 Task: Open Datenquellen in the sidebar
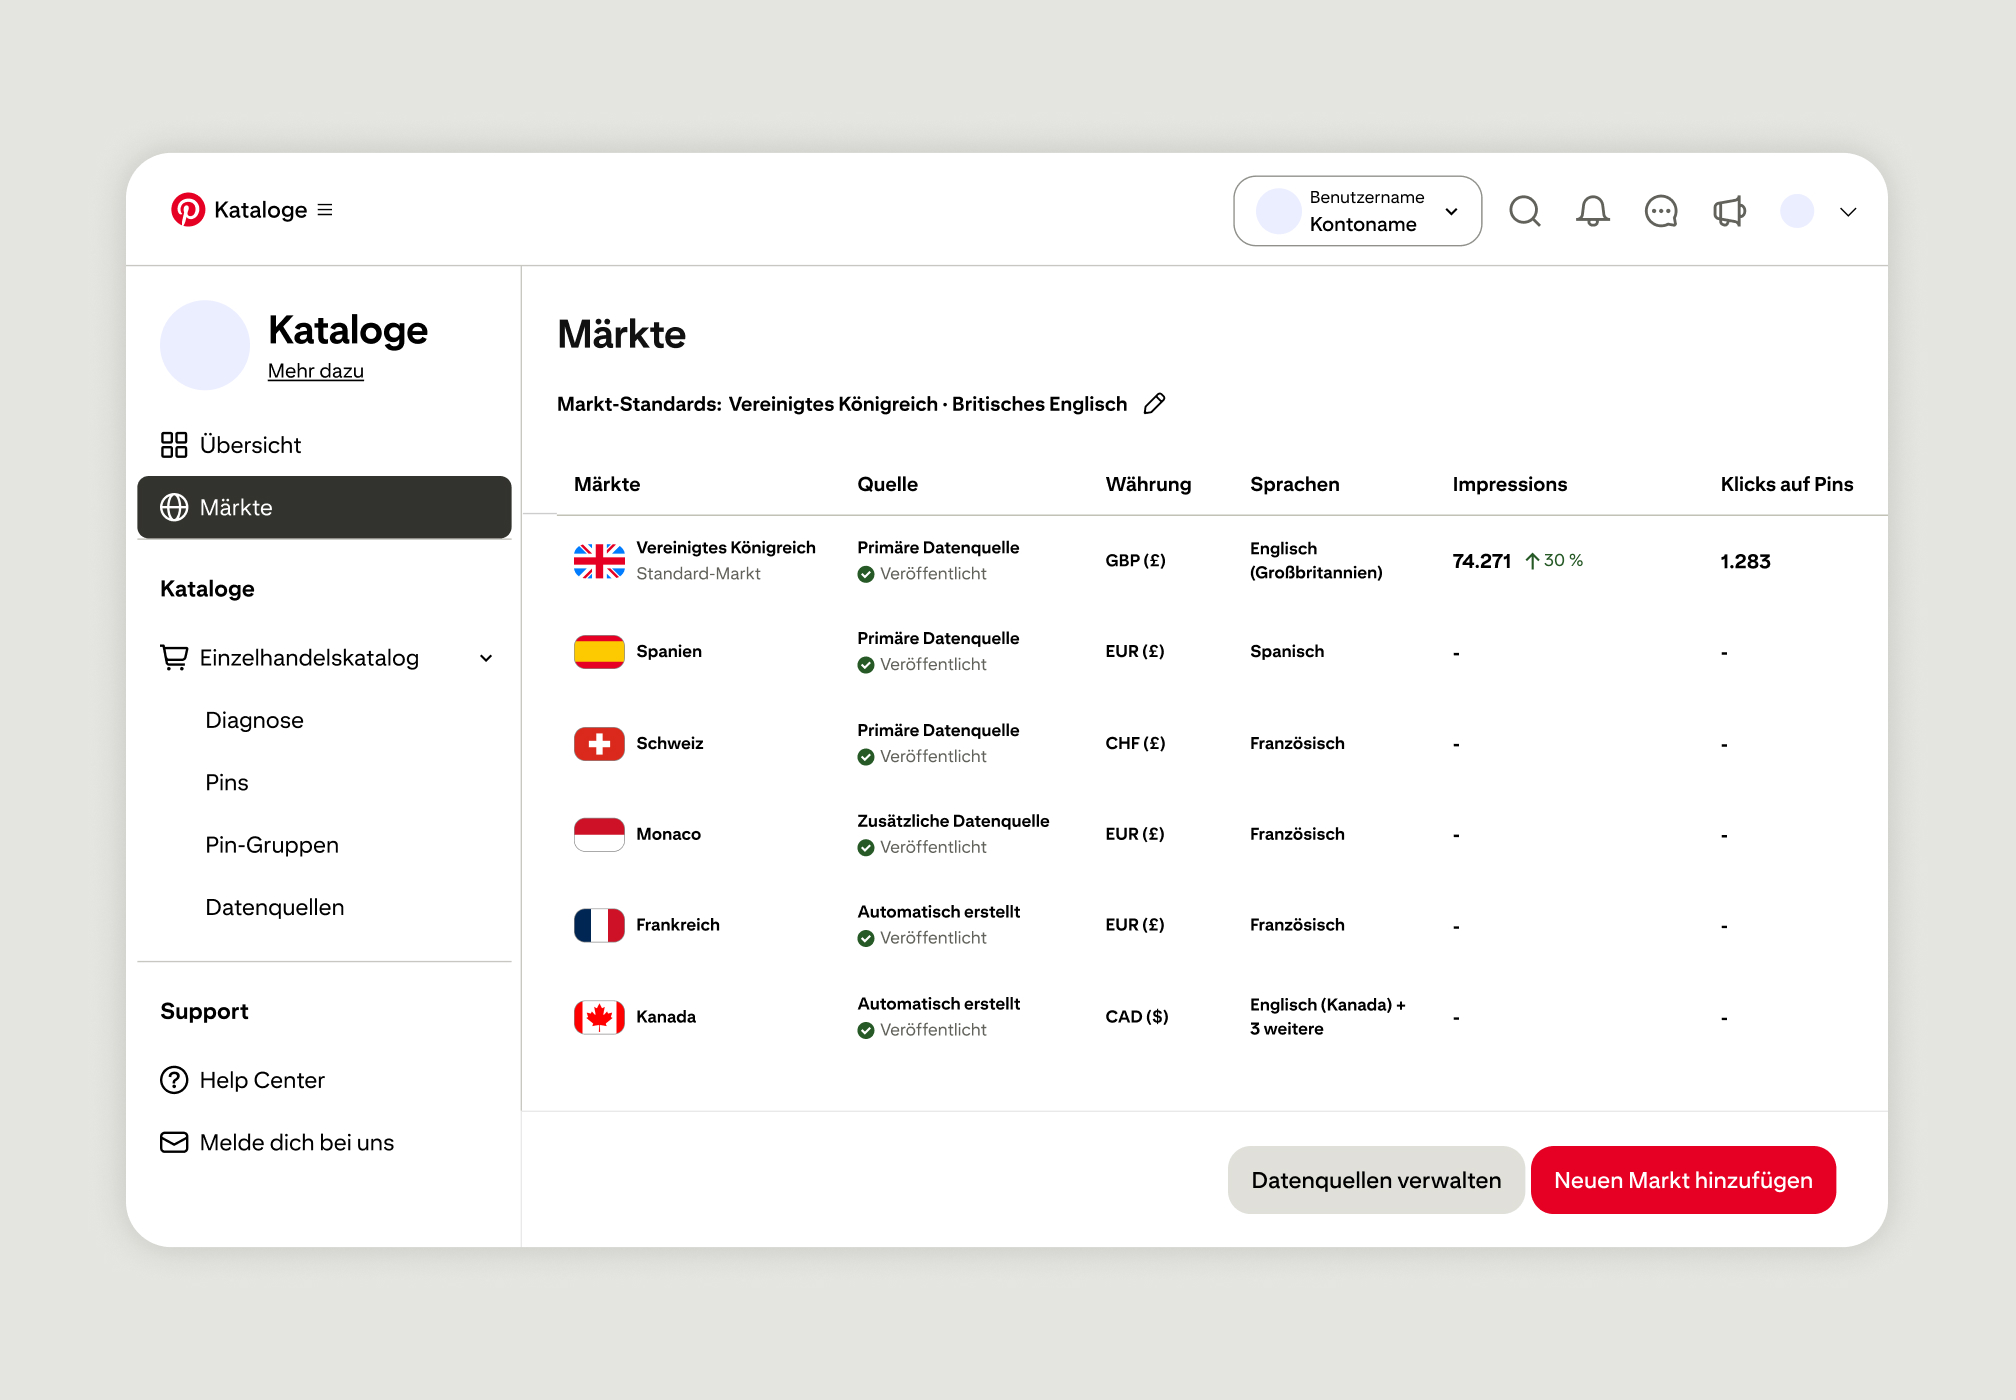click(x=275, y=907)
